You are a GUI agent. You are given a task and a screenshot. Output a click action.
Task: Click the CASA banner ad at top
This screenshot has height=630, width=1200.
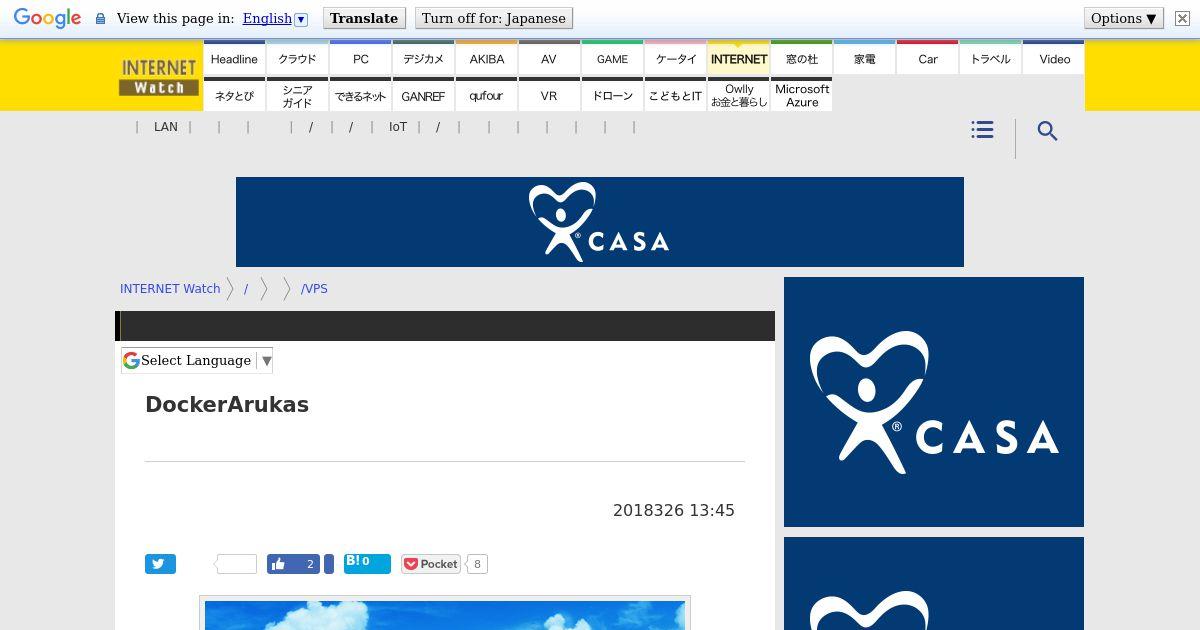(x=600, y=222)
